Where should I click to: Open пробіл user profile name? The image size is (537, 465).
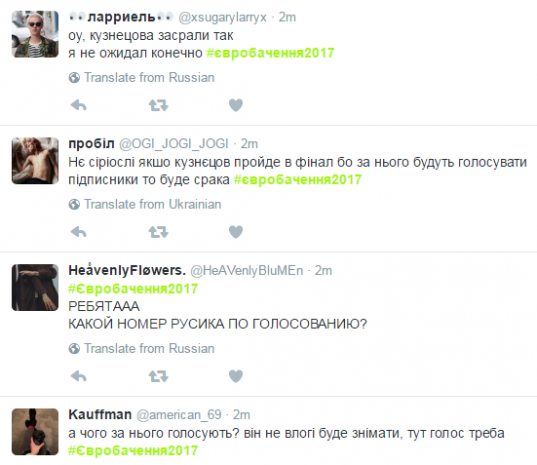pyautogui.click(x=91, y=144)
